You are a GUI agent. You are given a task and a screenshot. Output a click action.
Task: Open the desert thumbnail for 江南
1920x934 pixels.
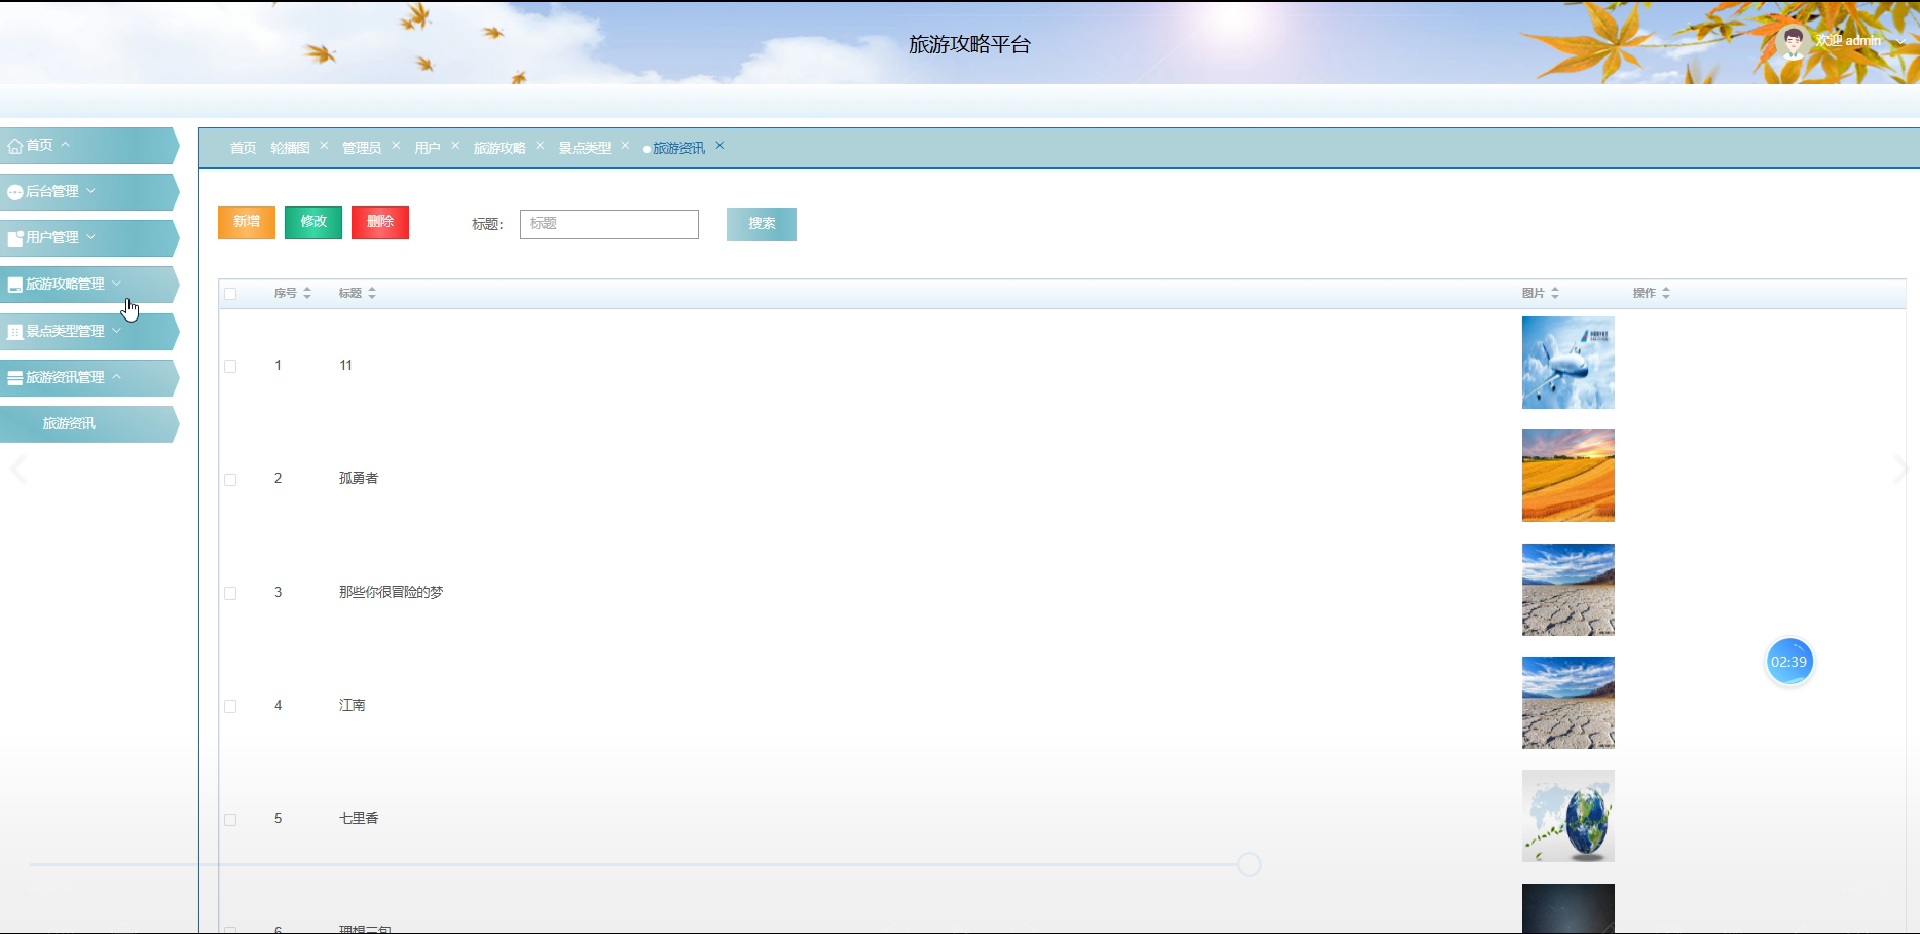(x=1568, y=703)
